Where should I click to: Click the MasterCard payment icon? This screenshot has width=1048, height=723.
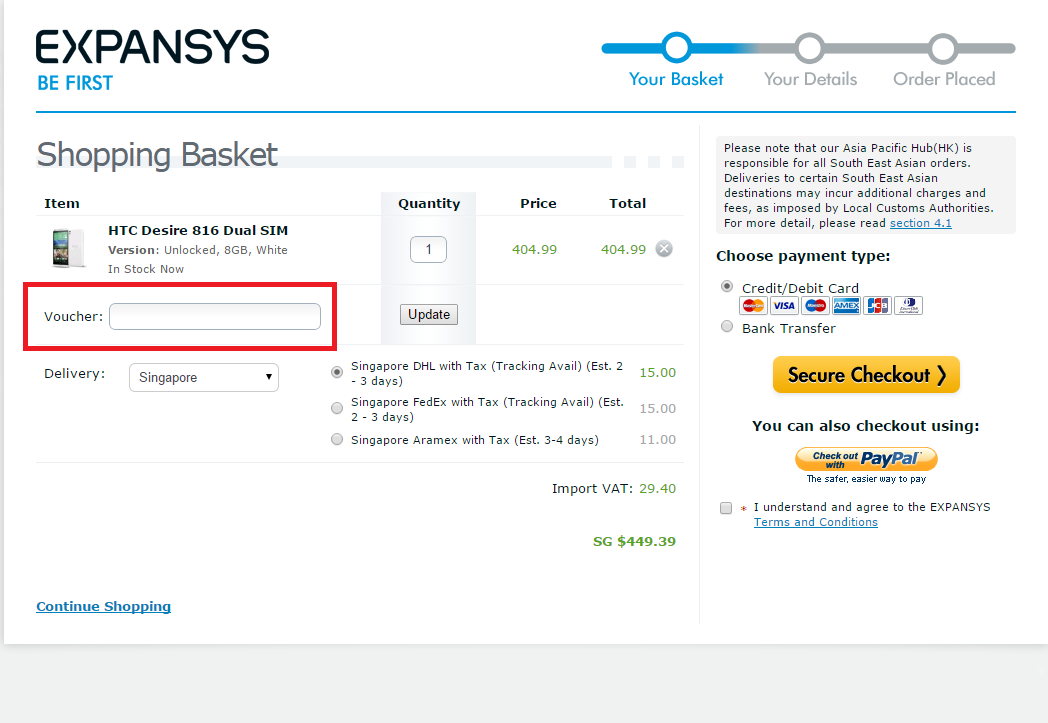coord(753,306)
